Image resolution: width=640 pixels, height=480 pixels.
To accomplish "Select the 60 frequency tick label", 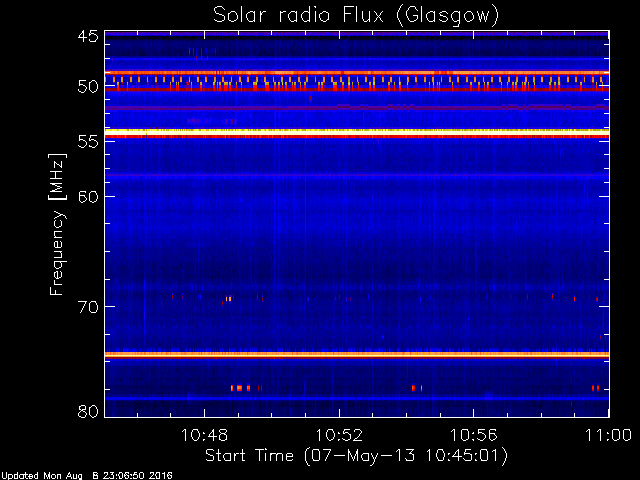I will tap(88, 196).
